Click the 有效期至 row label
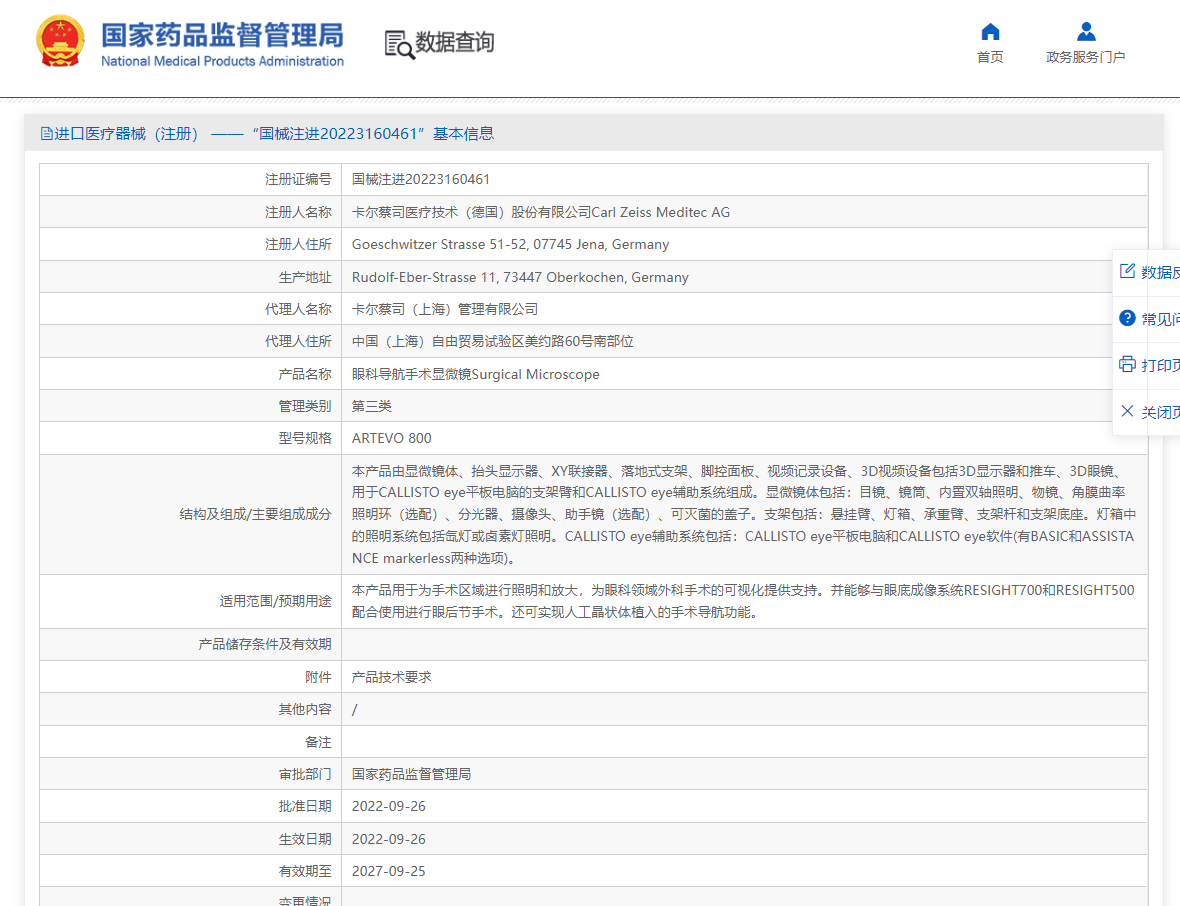The height and width of the screenshot is (906, 1180). (305, 871)
